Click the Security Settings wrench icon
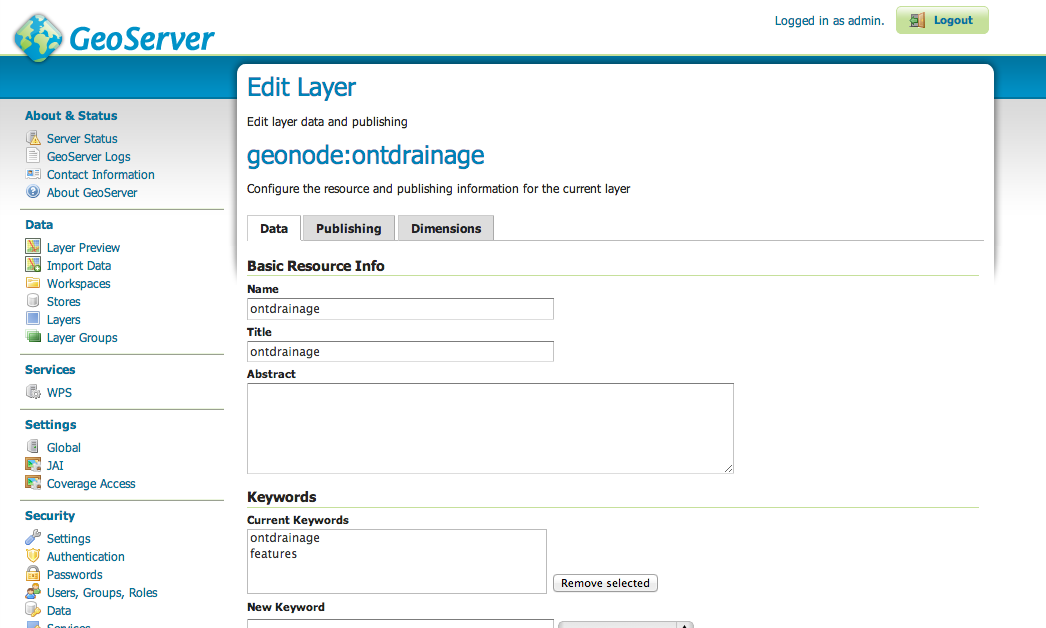Screen dimensions: 1046x628 33,537
